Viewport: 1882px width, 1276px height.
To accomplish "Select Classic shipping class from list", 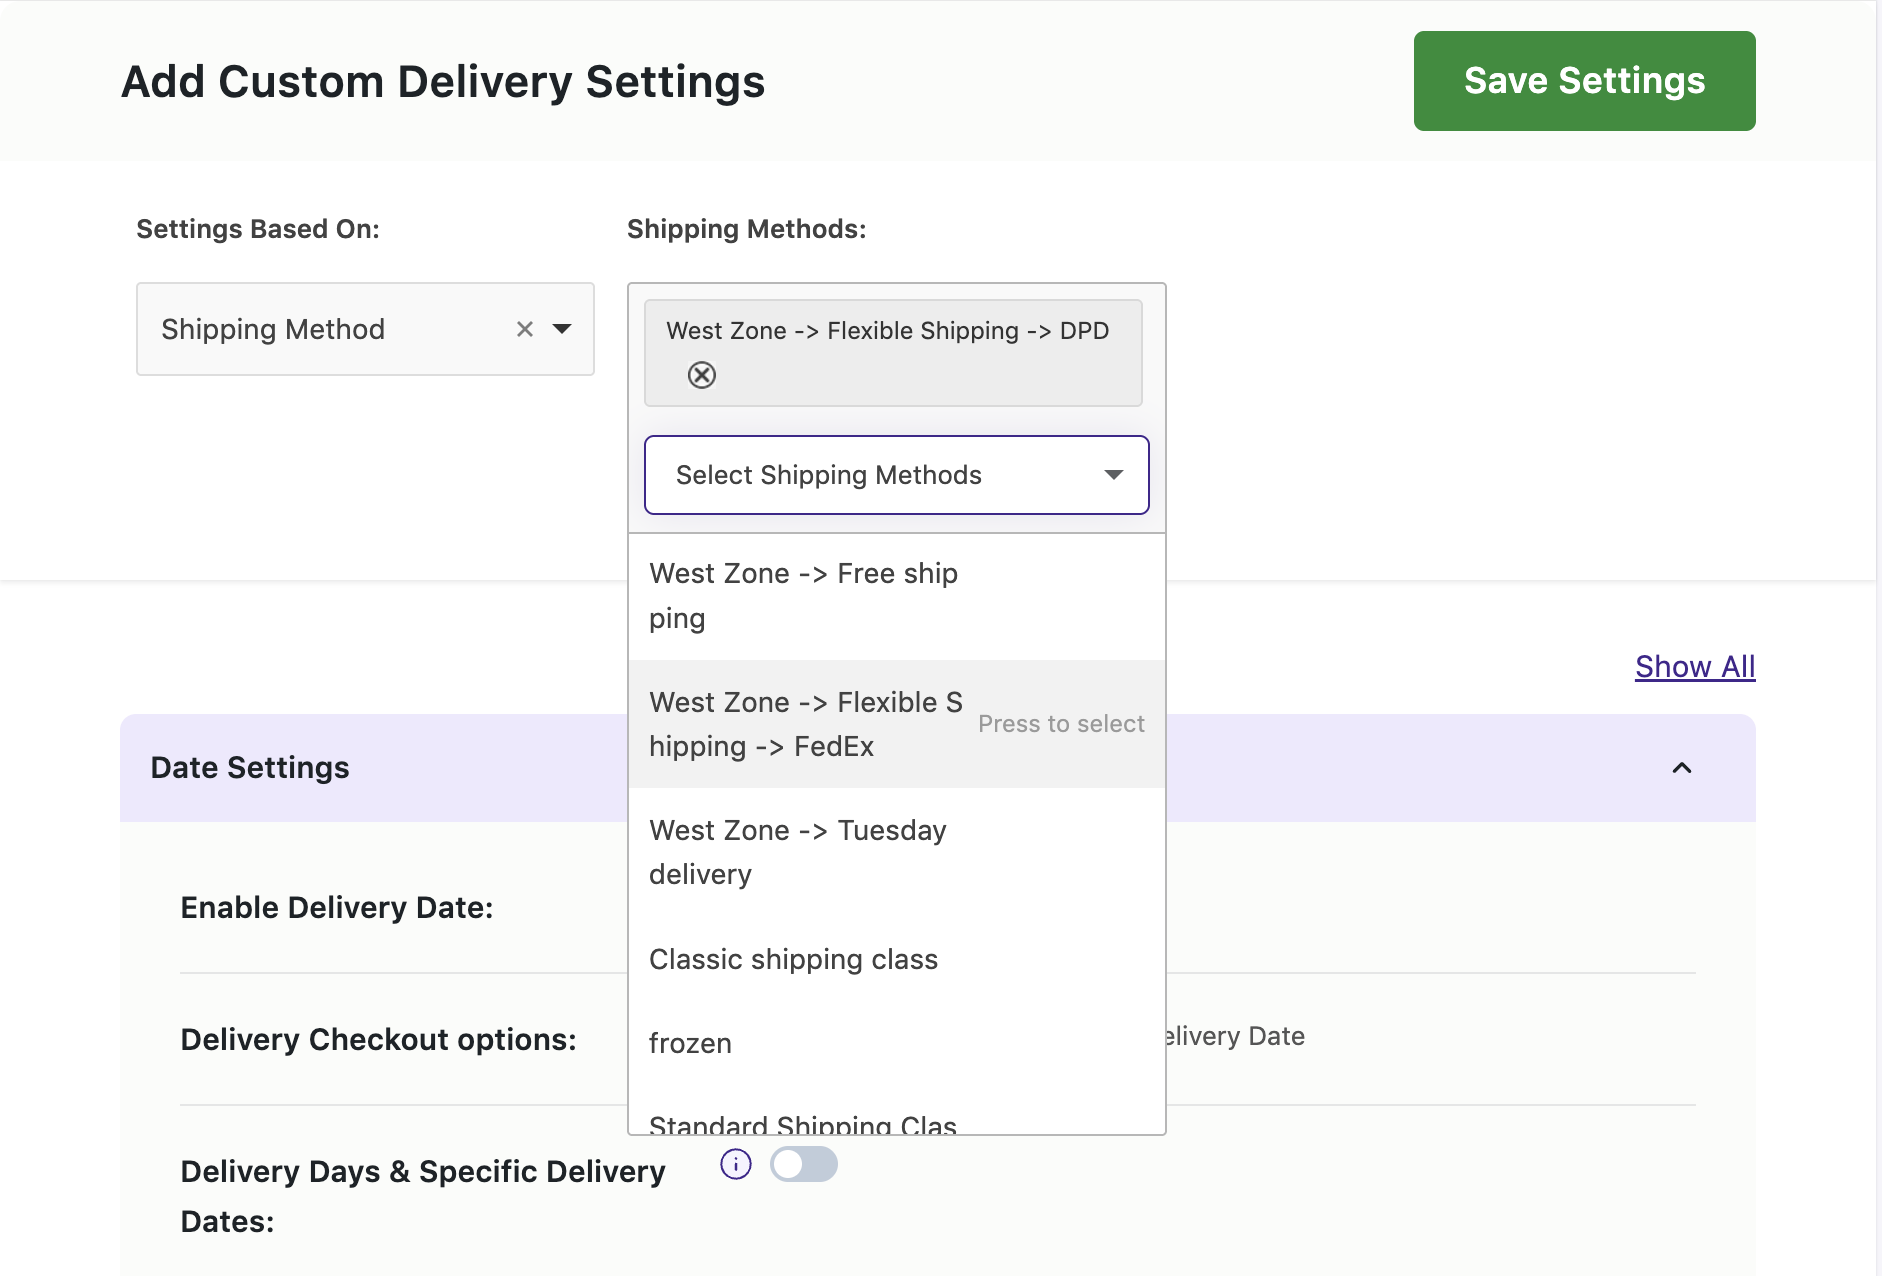I will click(793, 959).
